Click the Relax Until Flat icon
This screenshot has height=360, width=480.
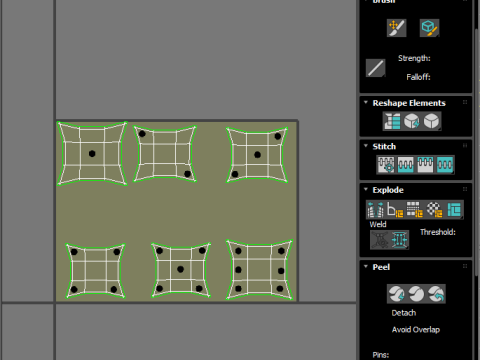(412, 121)
